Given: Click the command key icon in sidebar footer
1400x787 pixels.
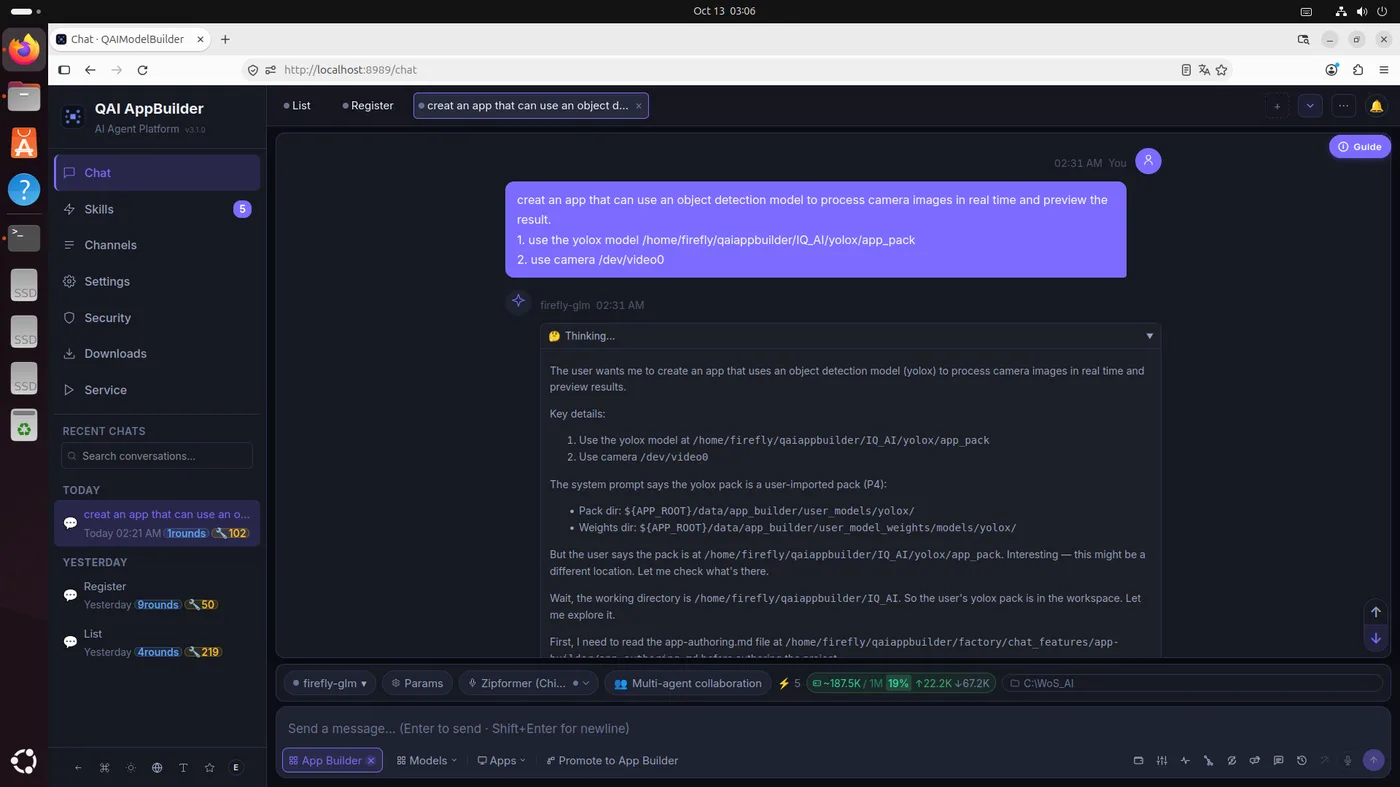Looking at the screenshot, I should pyautogui.click(x=105, y=768).
